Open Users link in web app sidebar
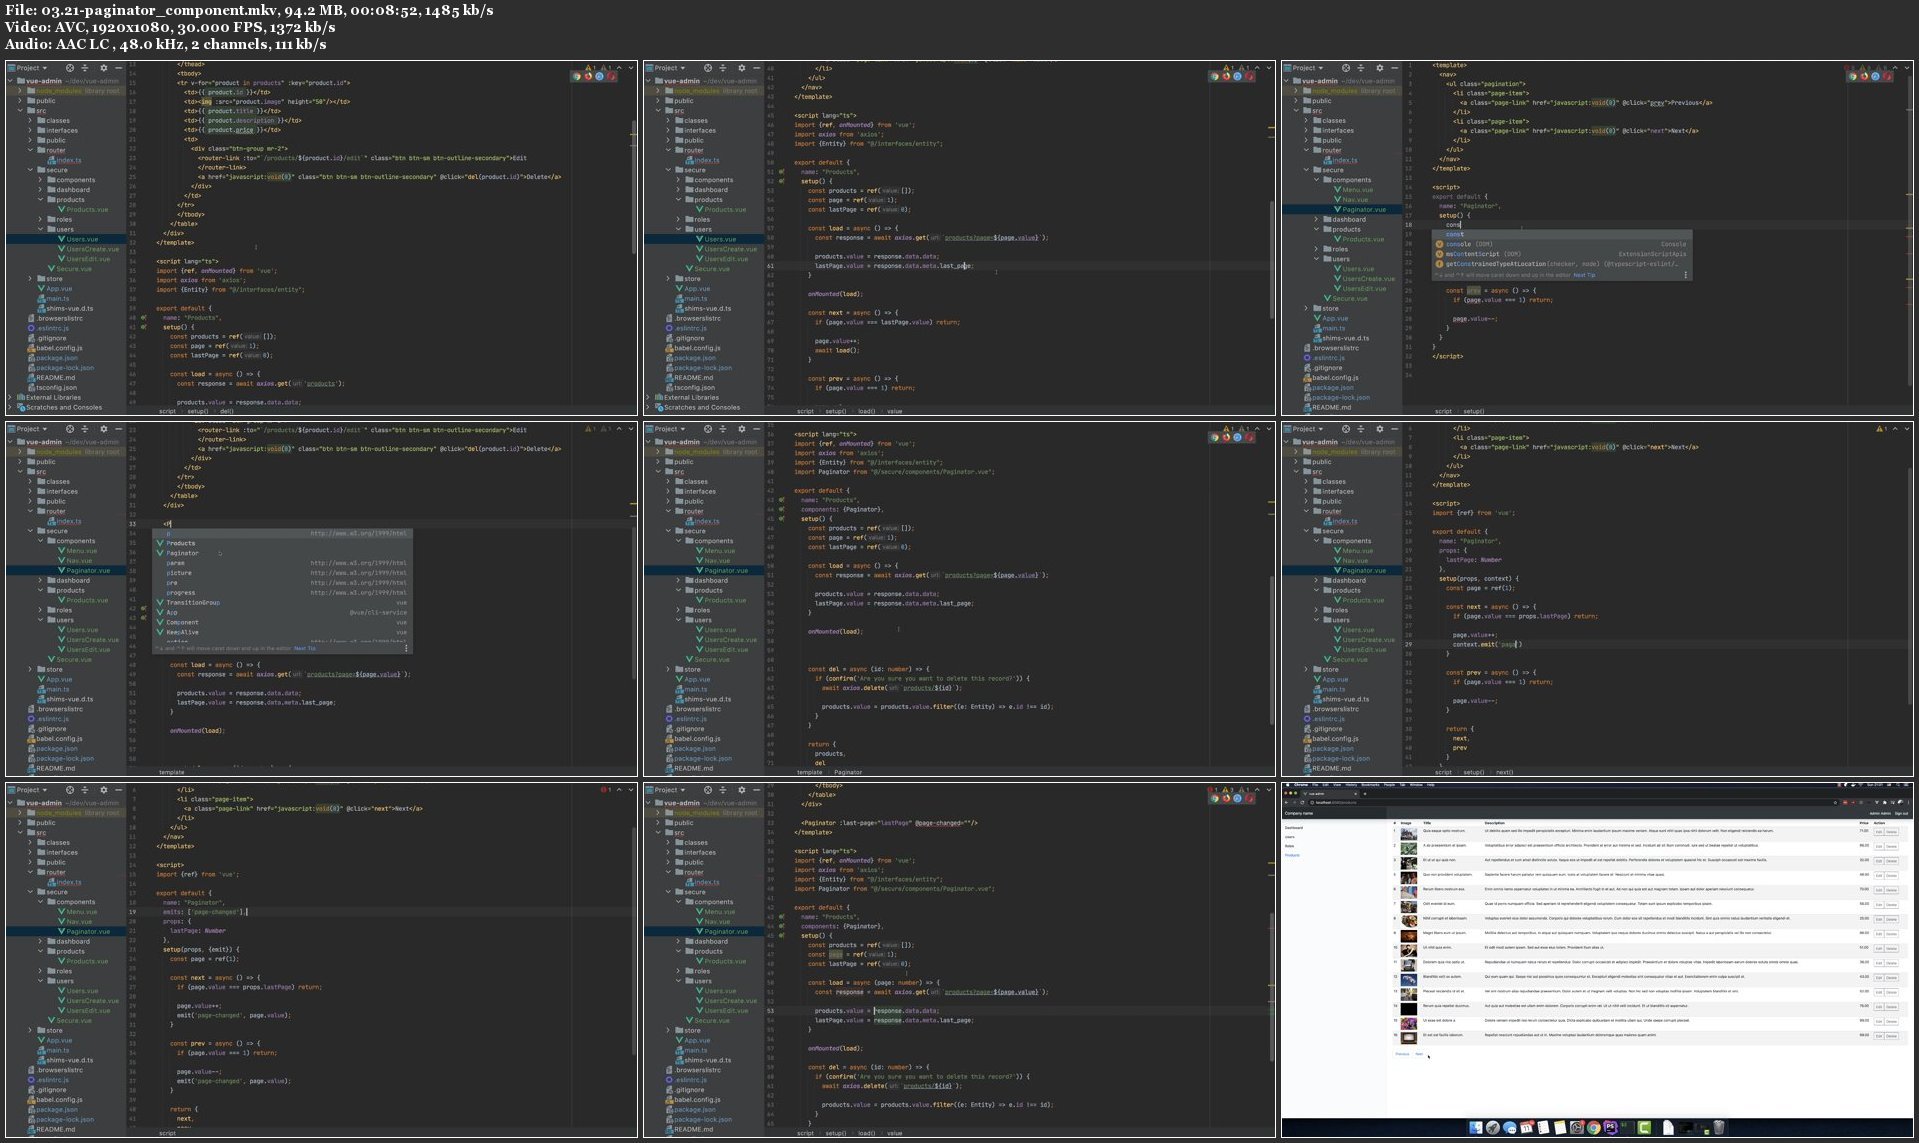This screenshot has width=1919, height=1143. pos(1290,837)
